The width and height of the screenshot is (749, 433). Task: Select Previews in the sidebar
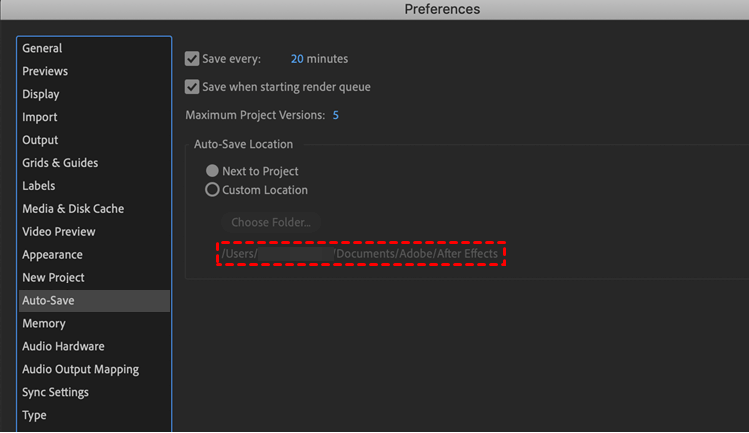pos(45,71)
